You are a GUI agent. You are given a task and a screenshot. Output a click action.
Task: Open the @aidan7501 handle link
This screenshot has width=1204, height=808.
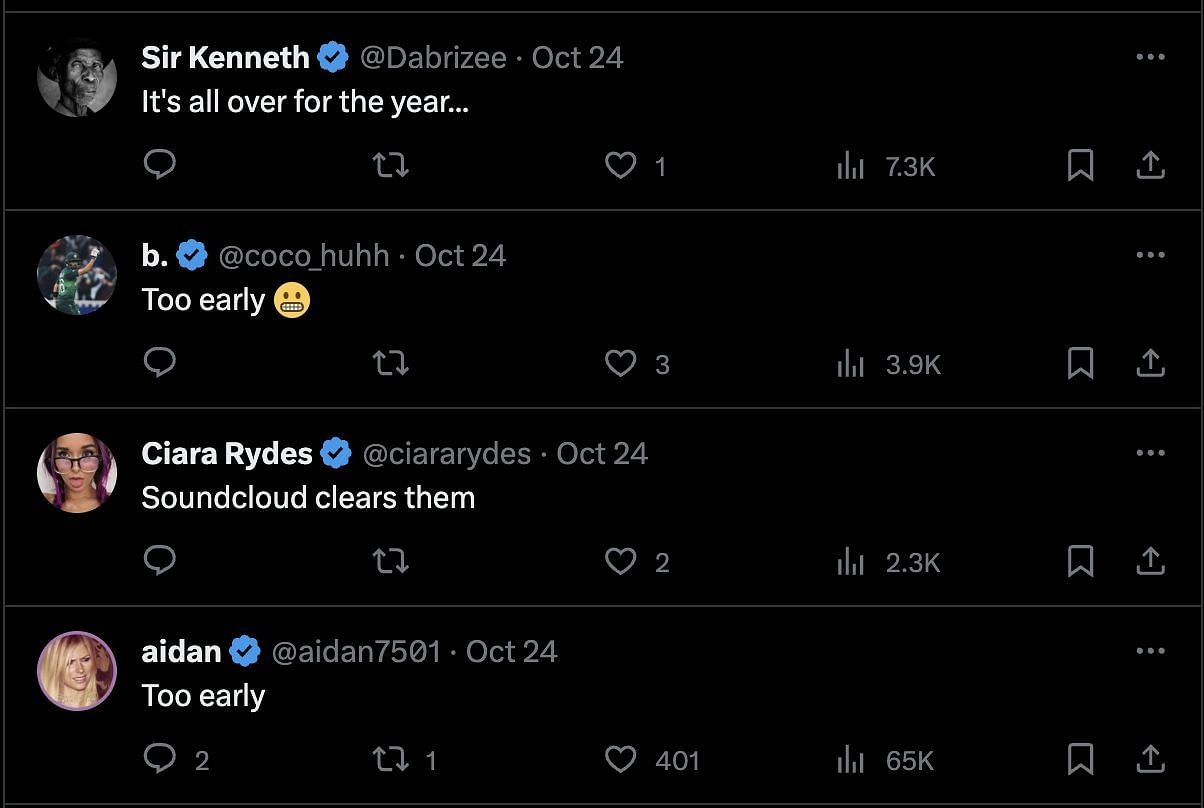(356, 651)
